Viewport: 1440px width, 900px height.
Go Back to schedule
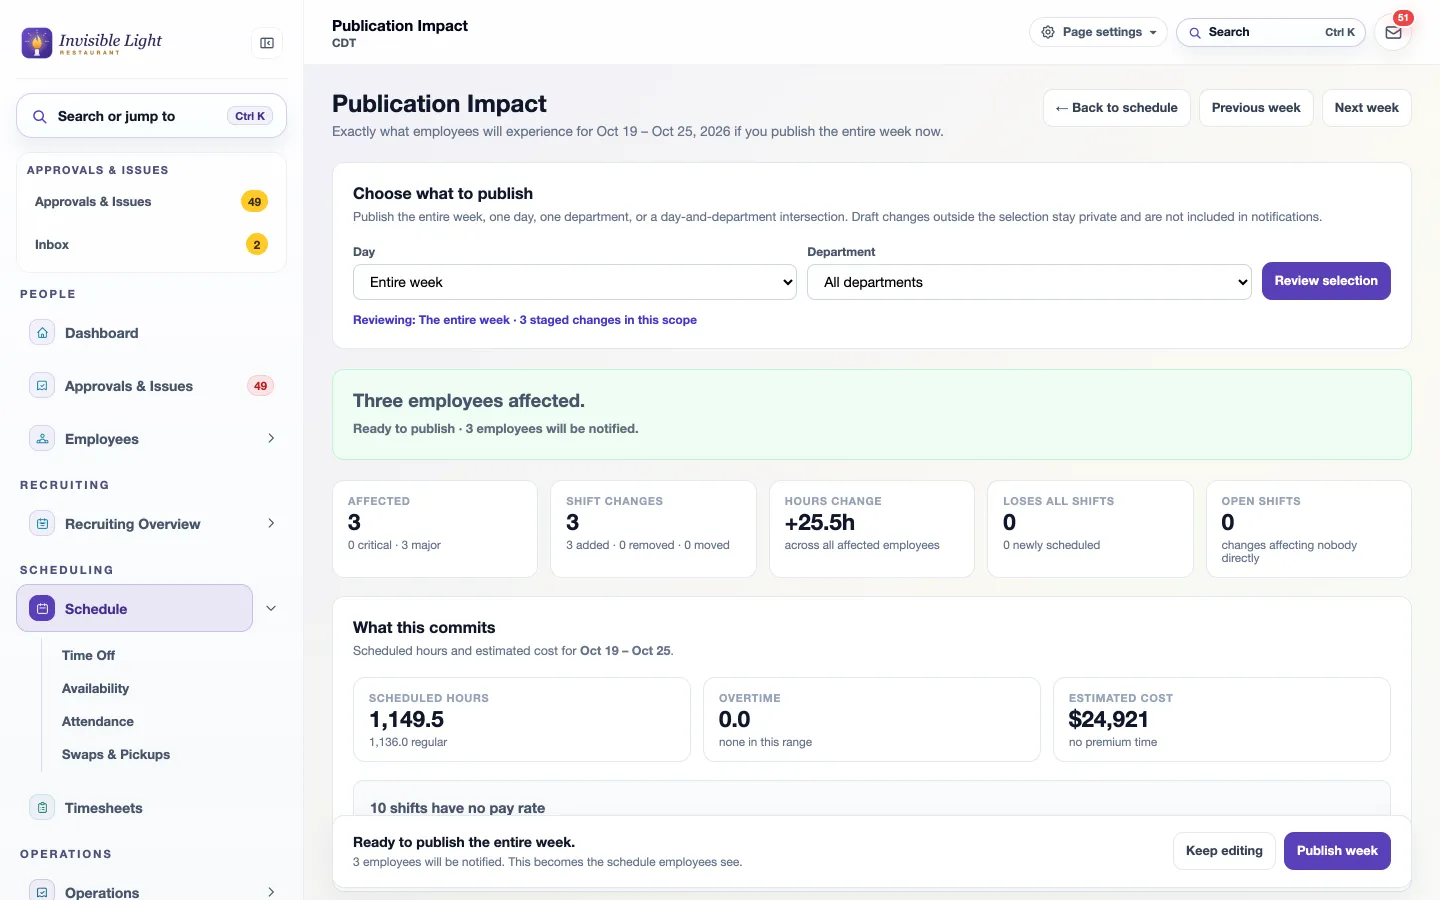coord(1117,108)
